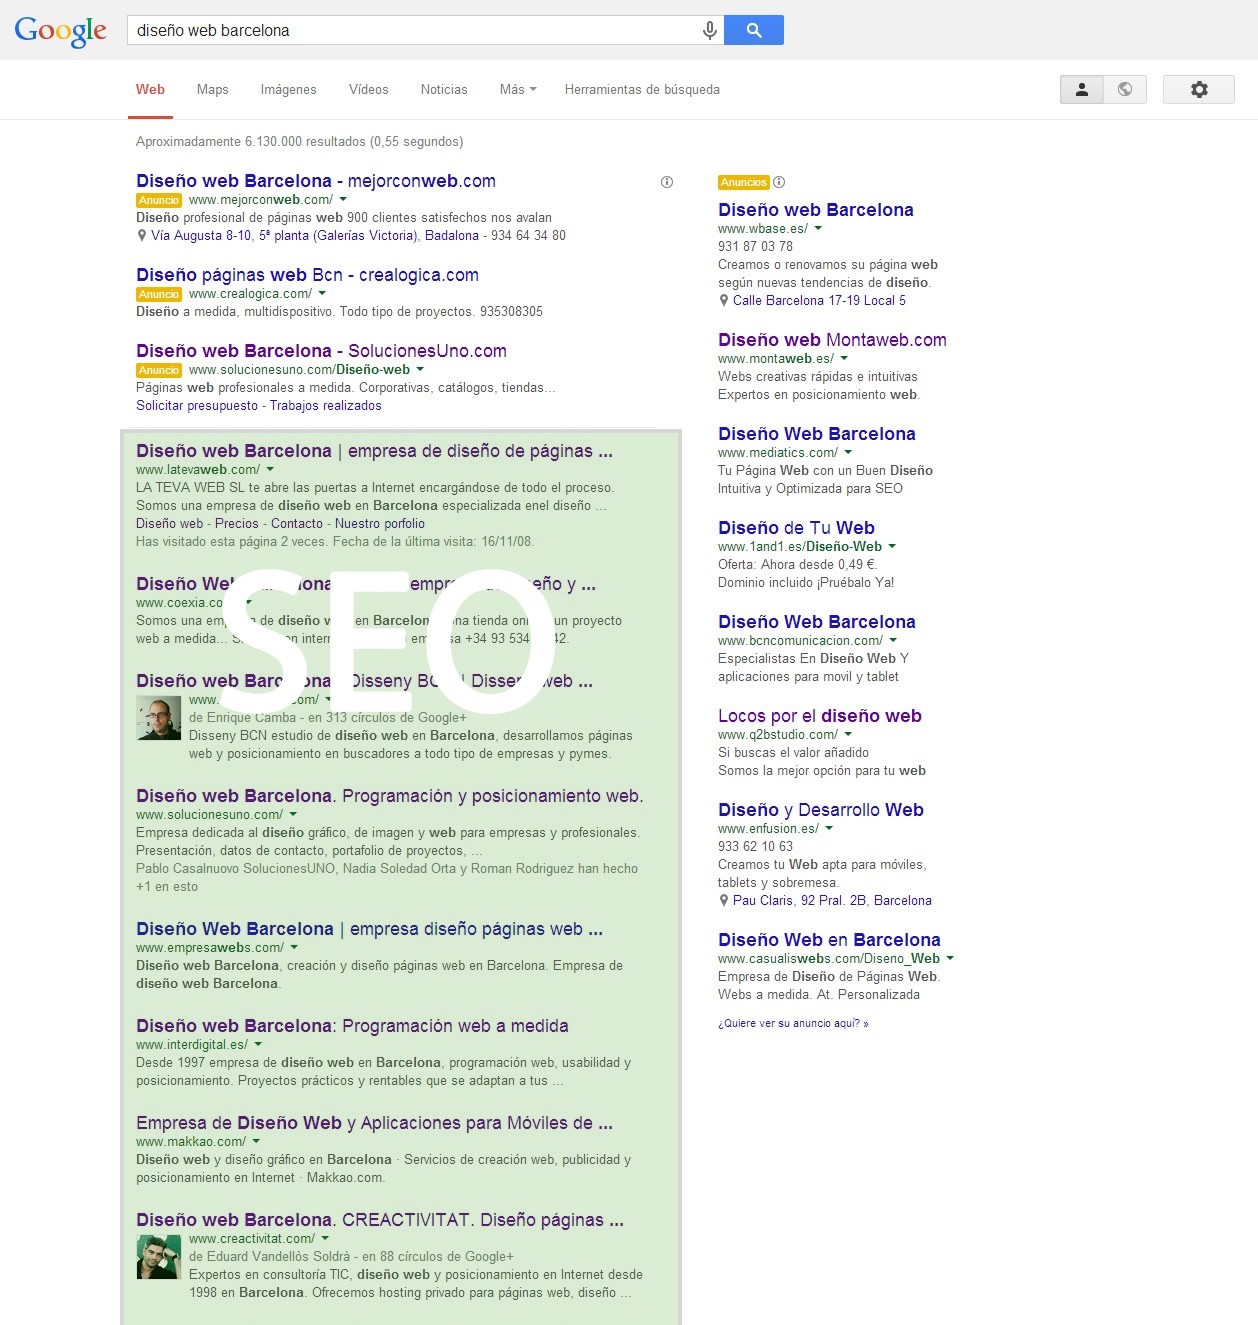Expand arrow next to www.creactivitat.com

point(325,1239)
